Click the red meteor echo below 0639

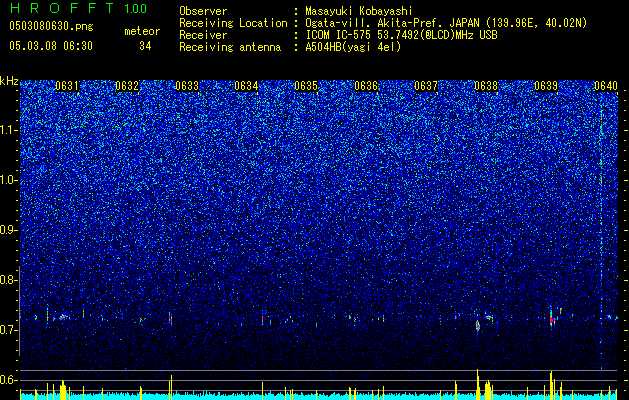(552, 319)
